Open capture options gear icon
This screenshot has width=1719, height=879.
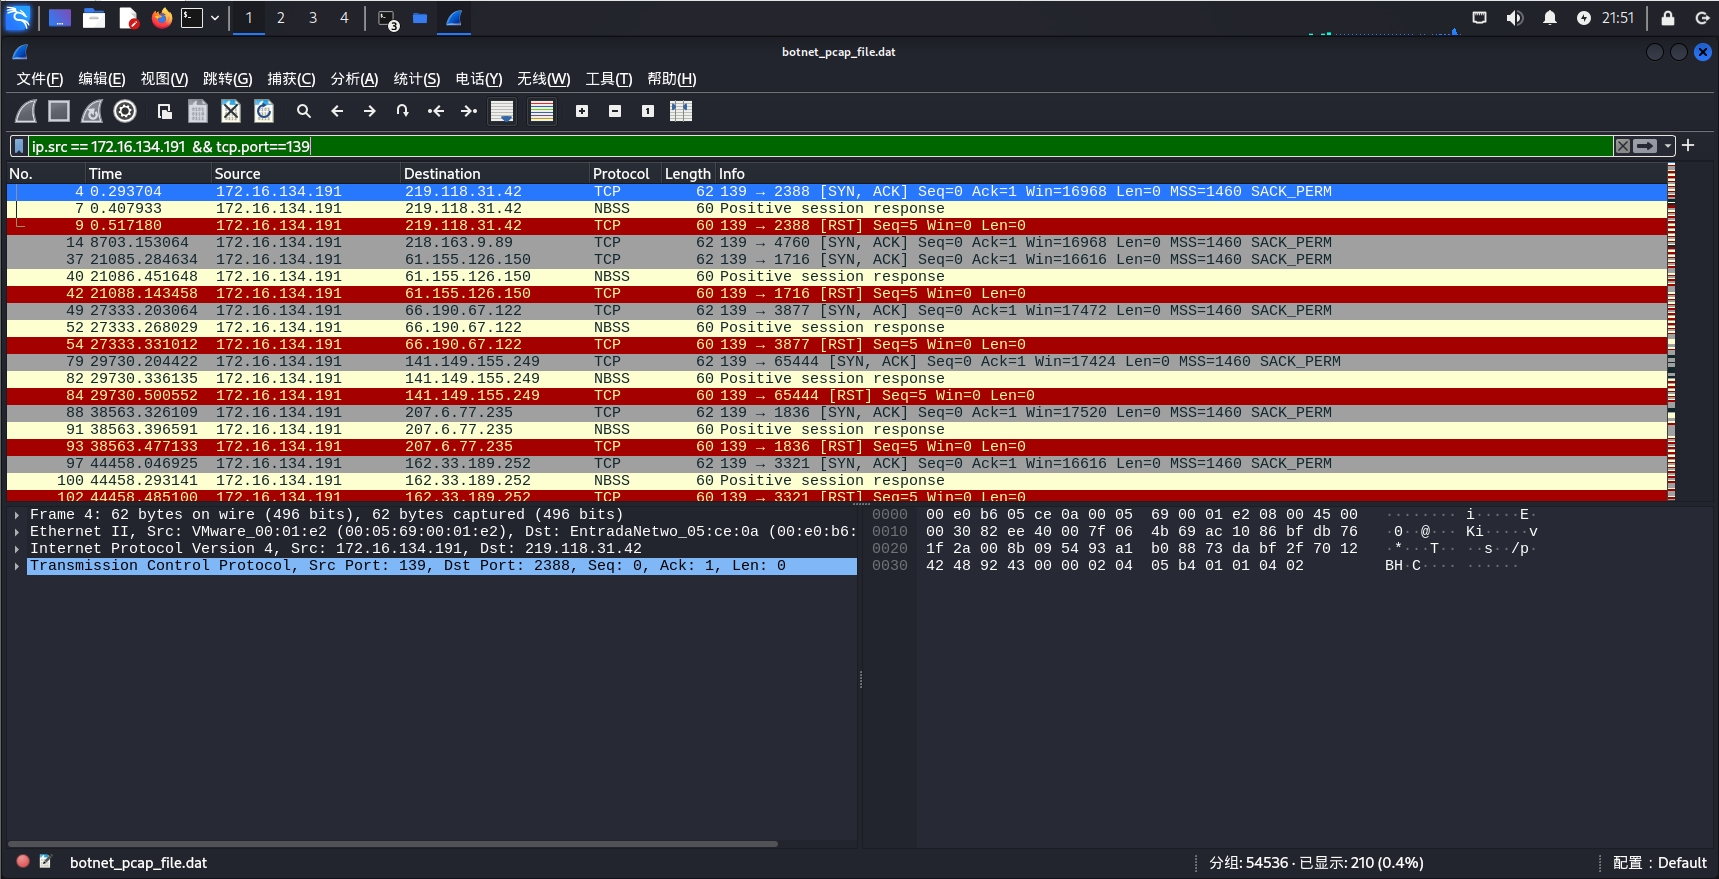pyautogui.click(x=125, y=111)
